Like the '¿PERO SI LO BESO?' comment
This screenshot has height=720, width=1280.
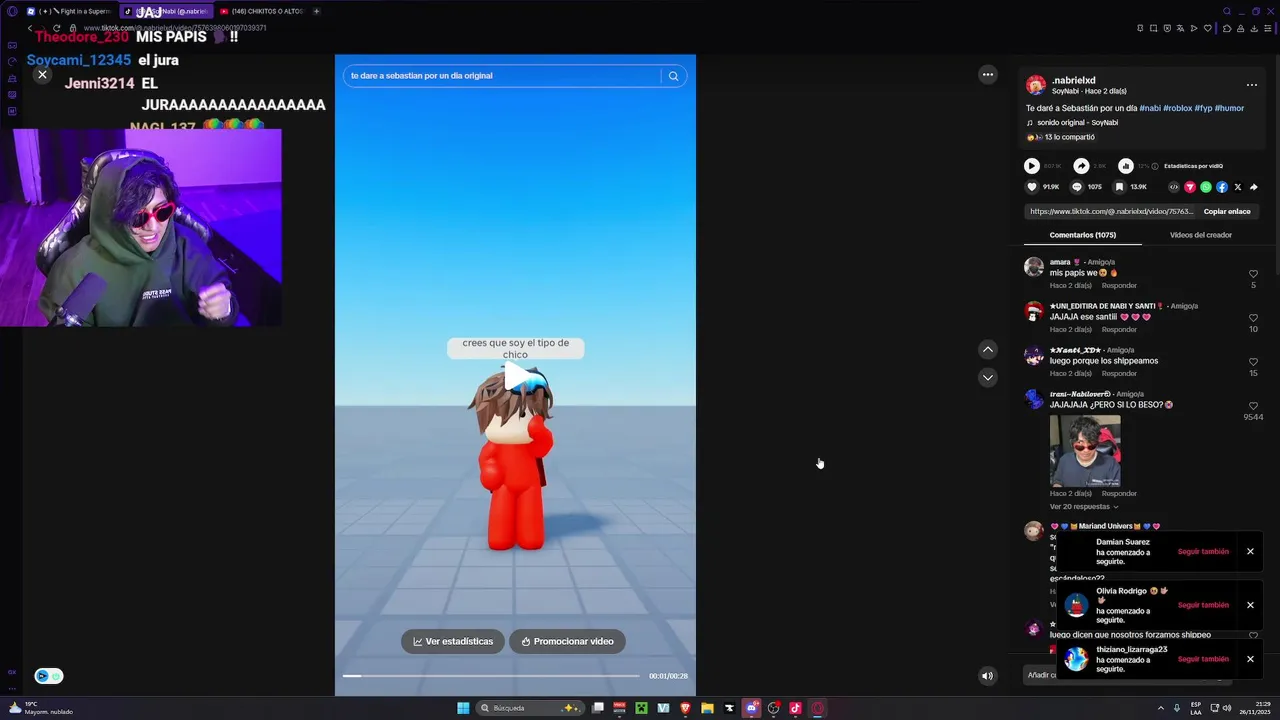(1253, 406)
